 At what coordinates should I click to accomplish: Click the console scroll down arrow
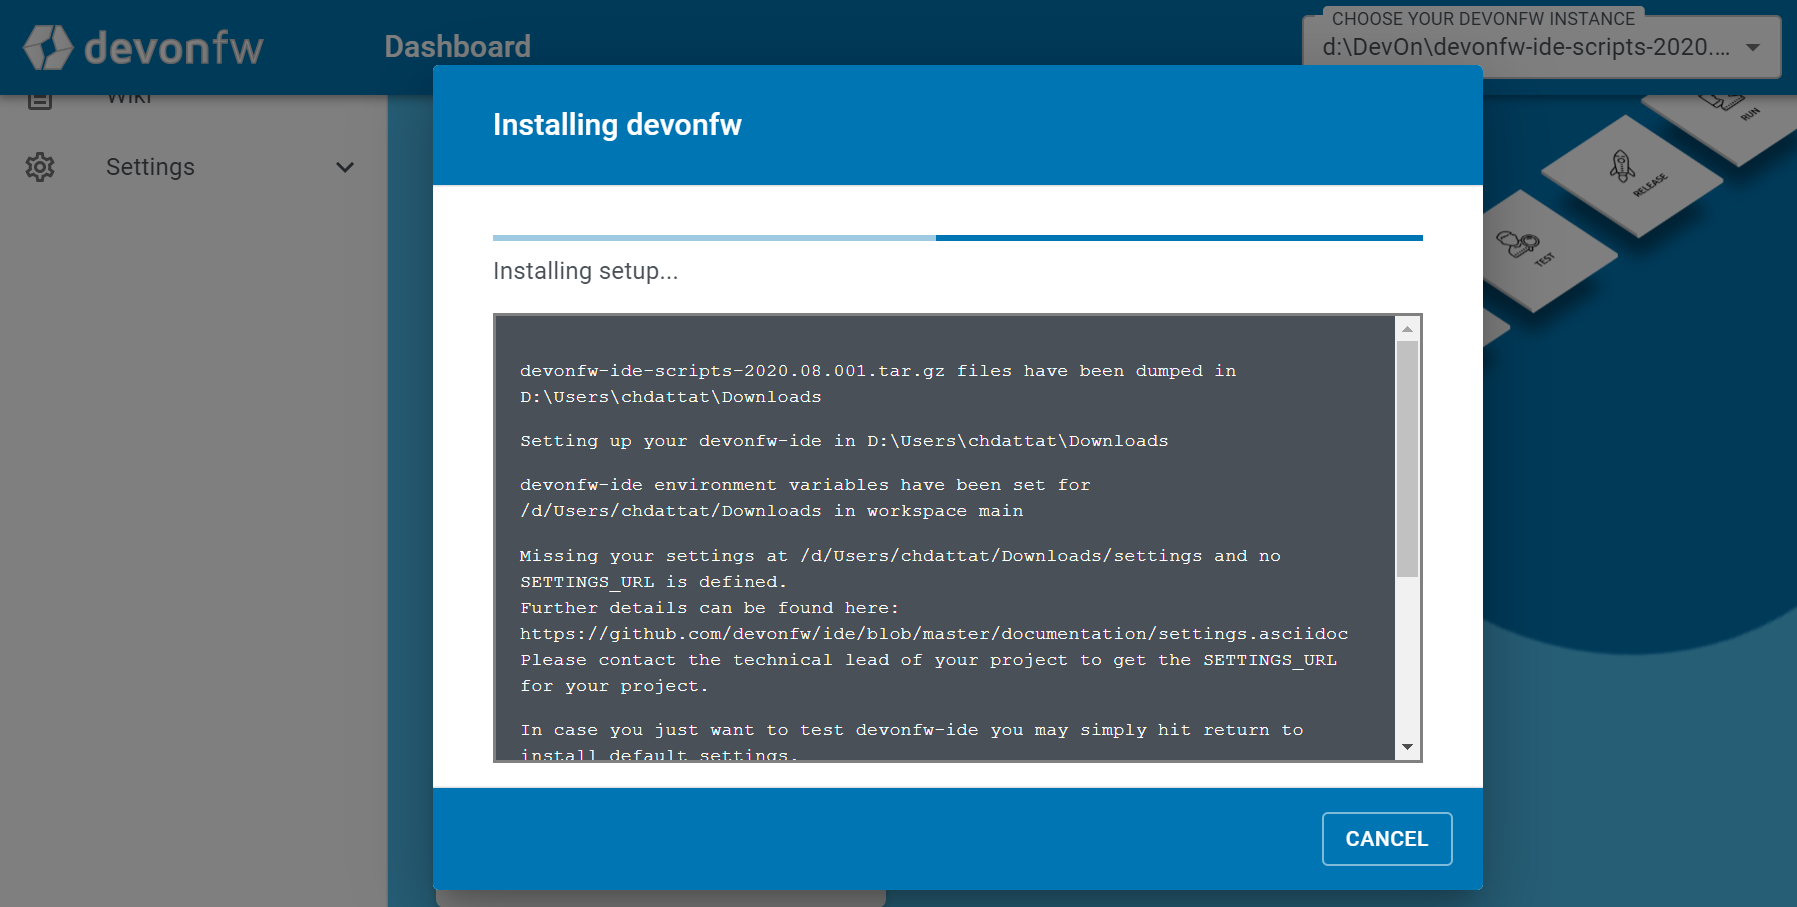coord(1407,747)
